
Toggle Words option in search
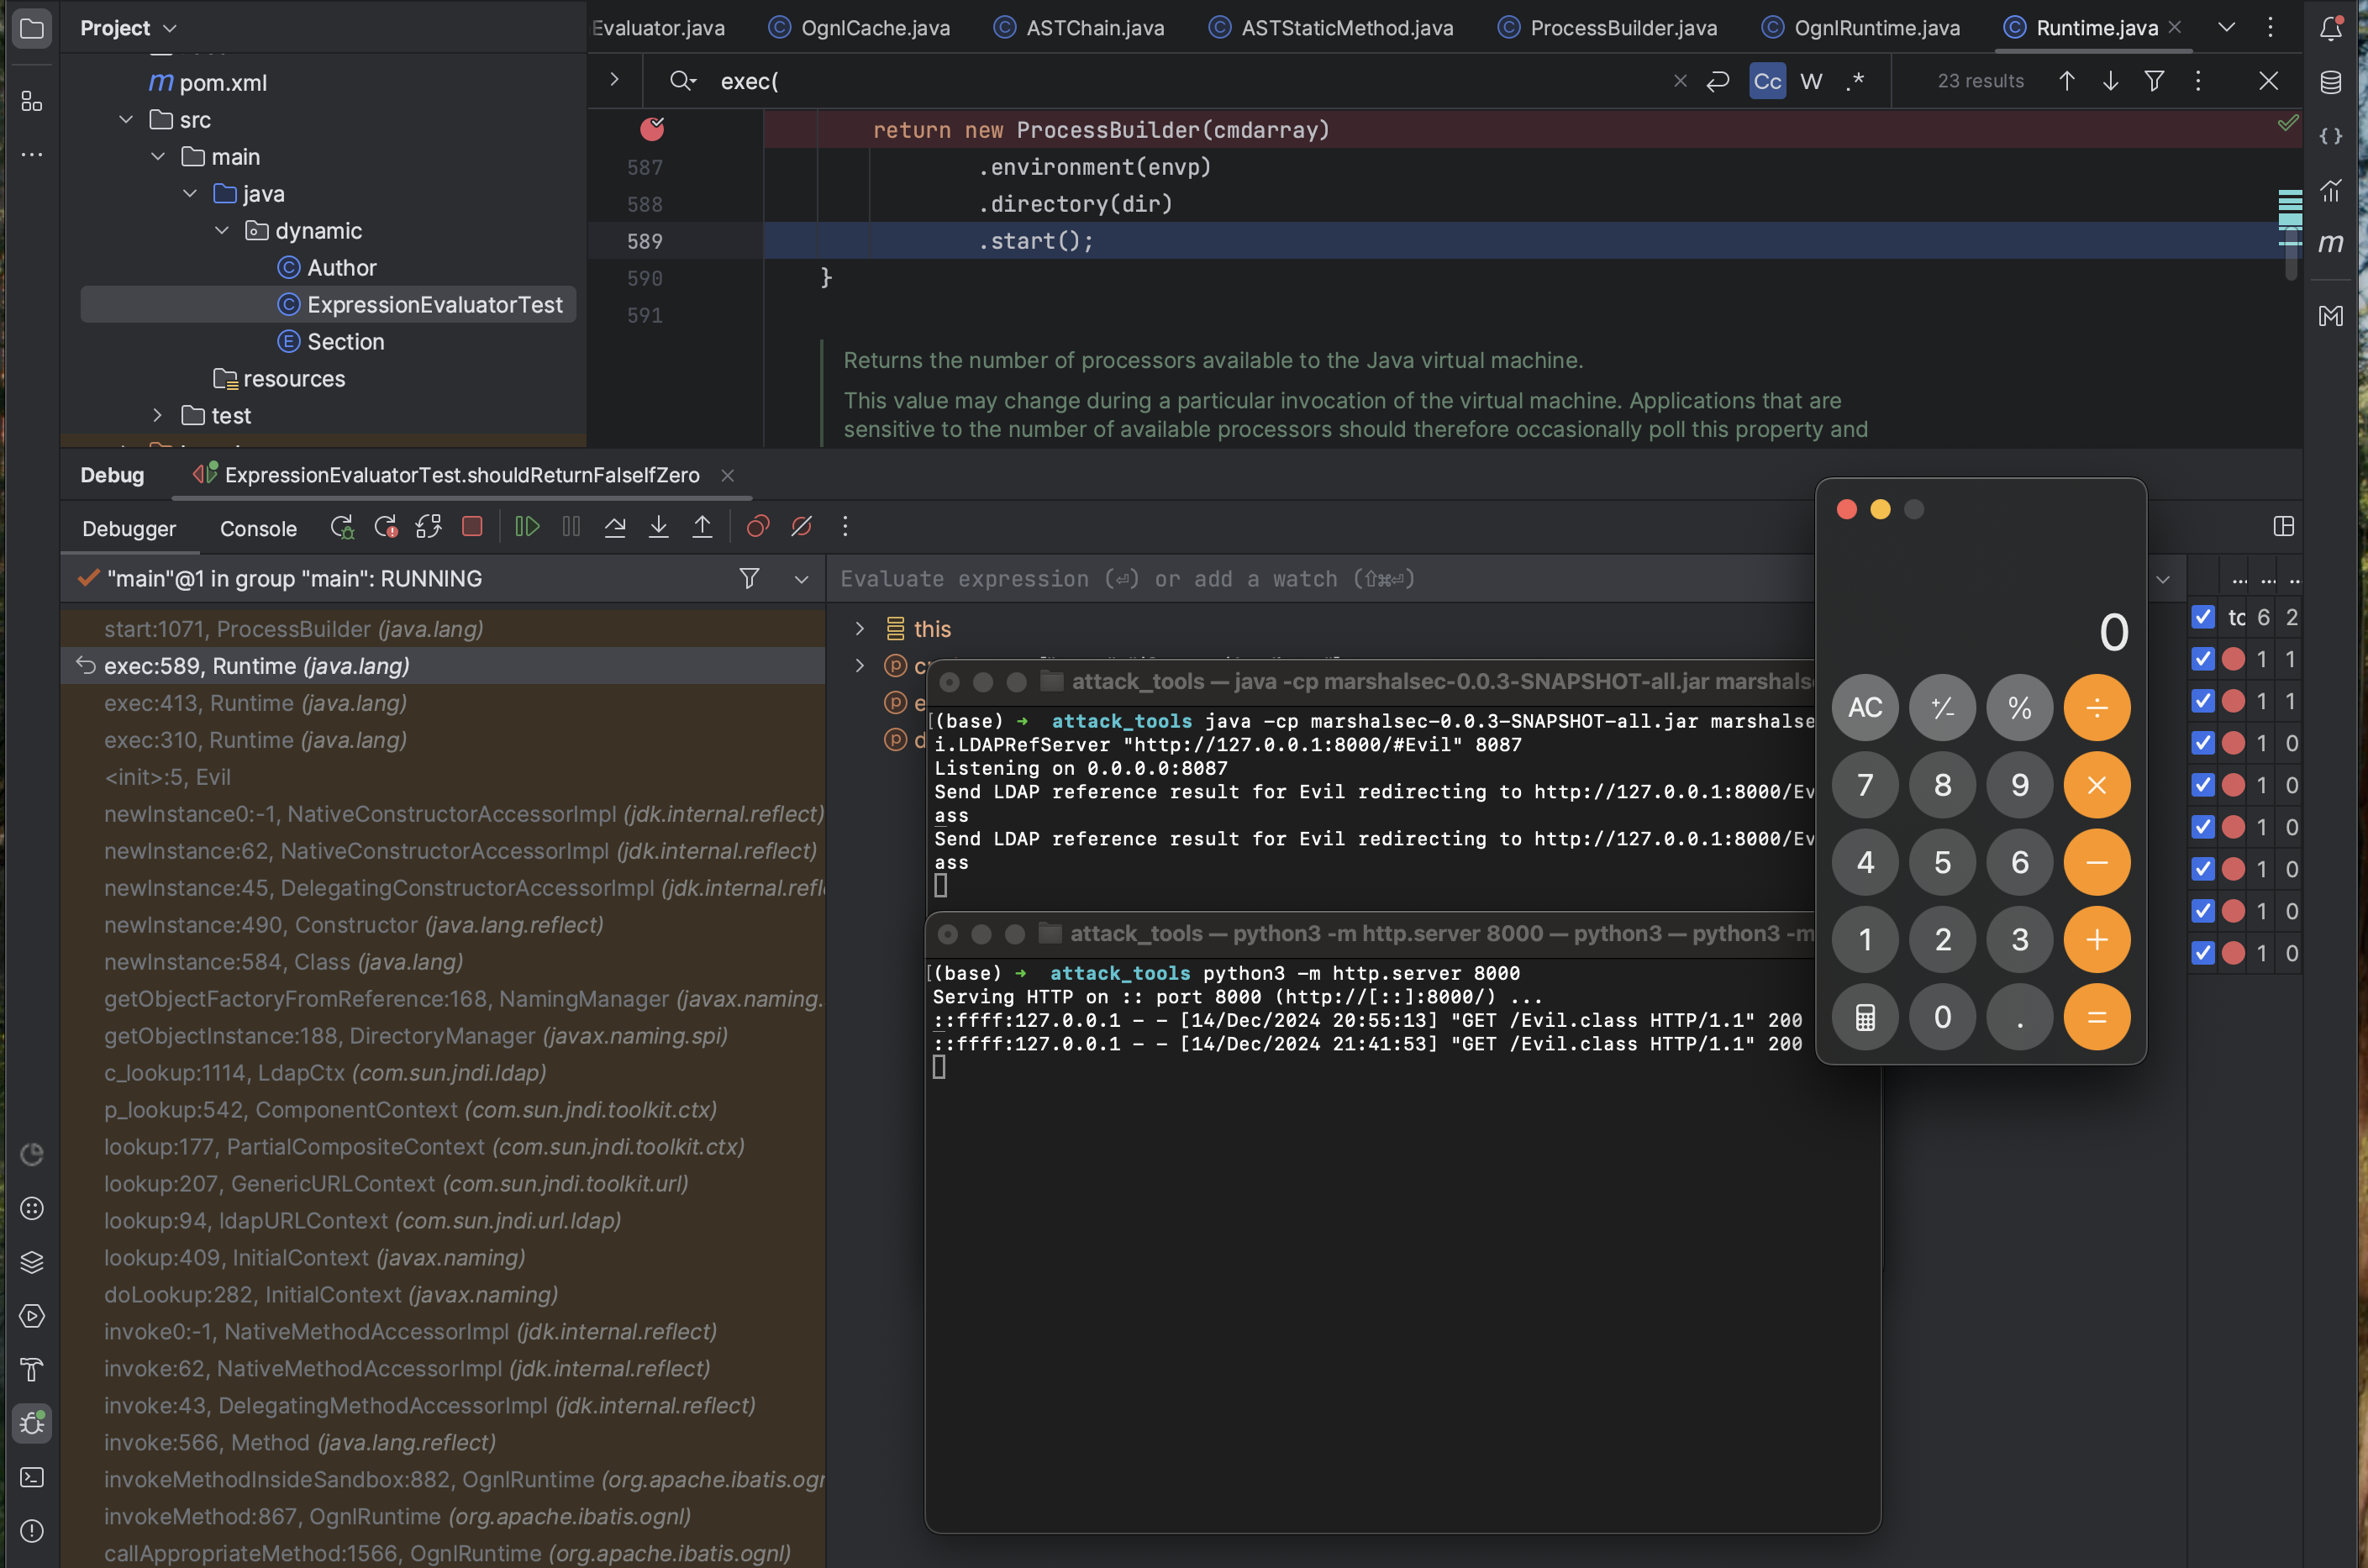pos(1812,81)
